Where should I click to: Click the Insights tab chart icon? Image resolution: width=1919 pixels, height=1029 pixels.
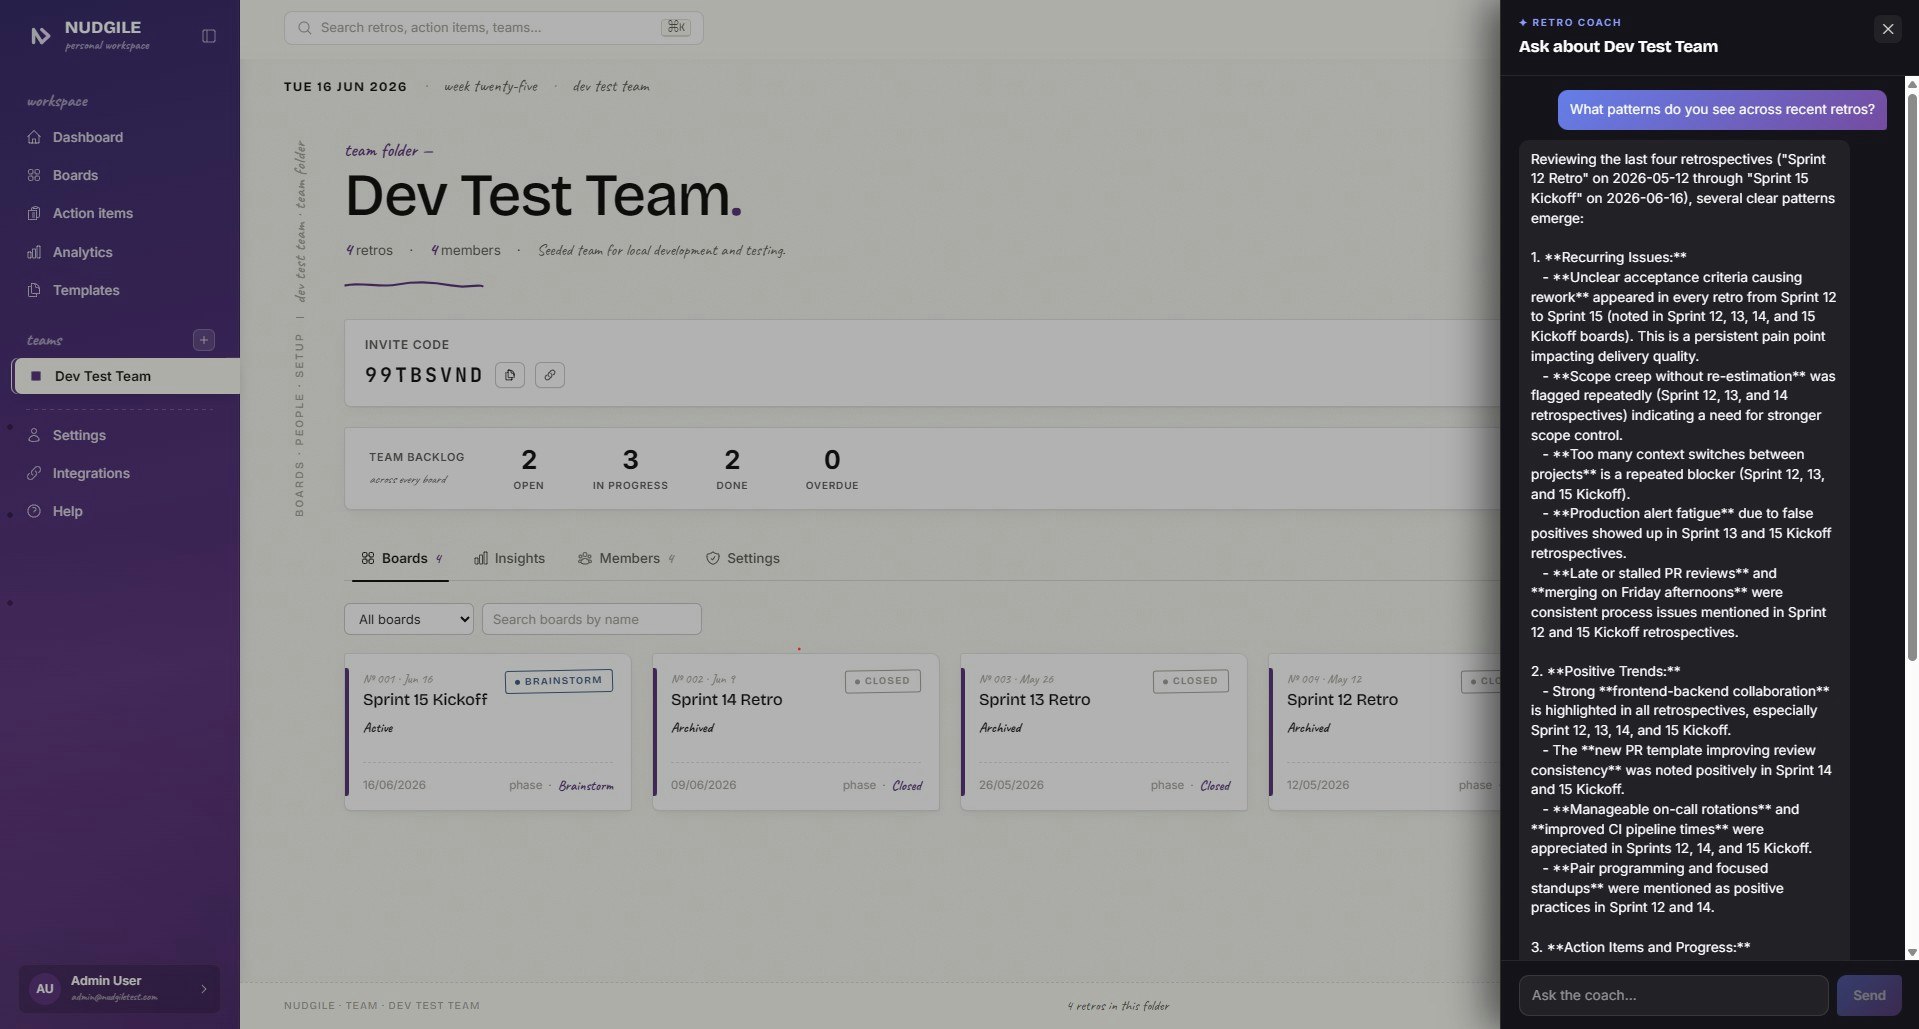point(481,558)
